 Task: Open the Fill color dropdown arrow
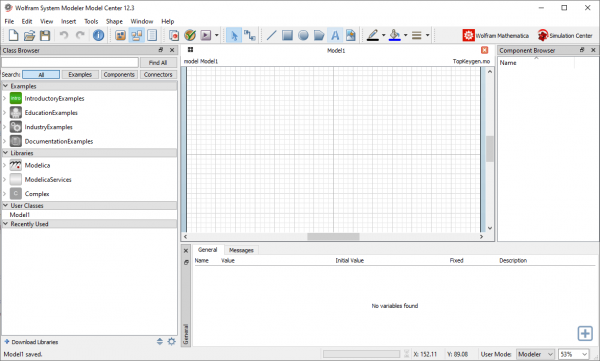point(406,36)
